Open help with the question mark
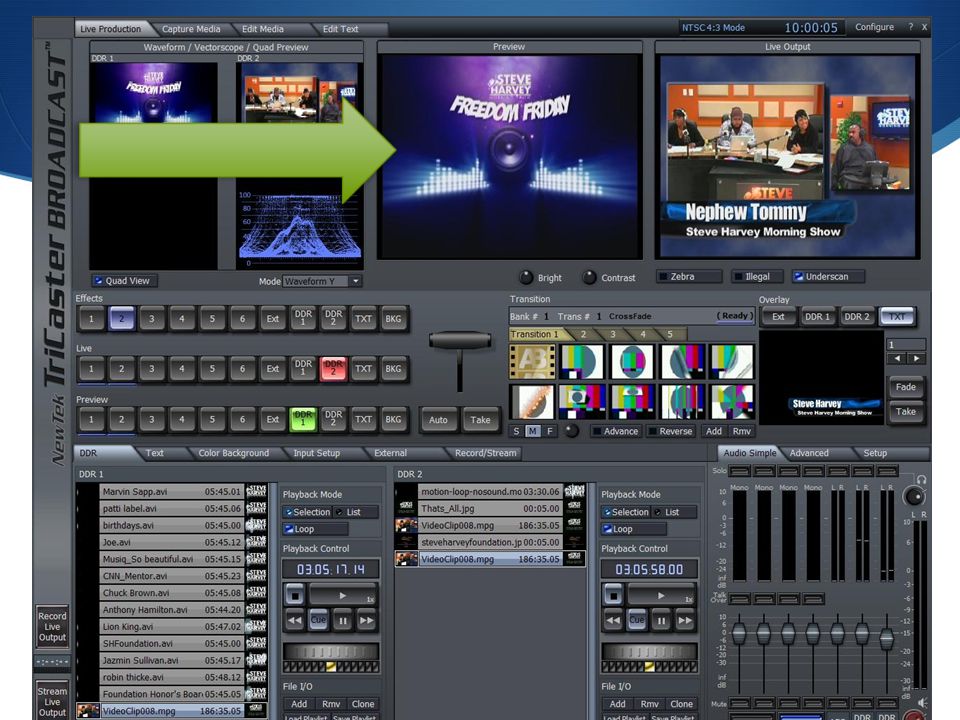Viewport: 960px width, 720px height. [910, 27]
